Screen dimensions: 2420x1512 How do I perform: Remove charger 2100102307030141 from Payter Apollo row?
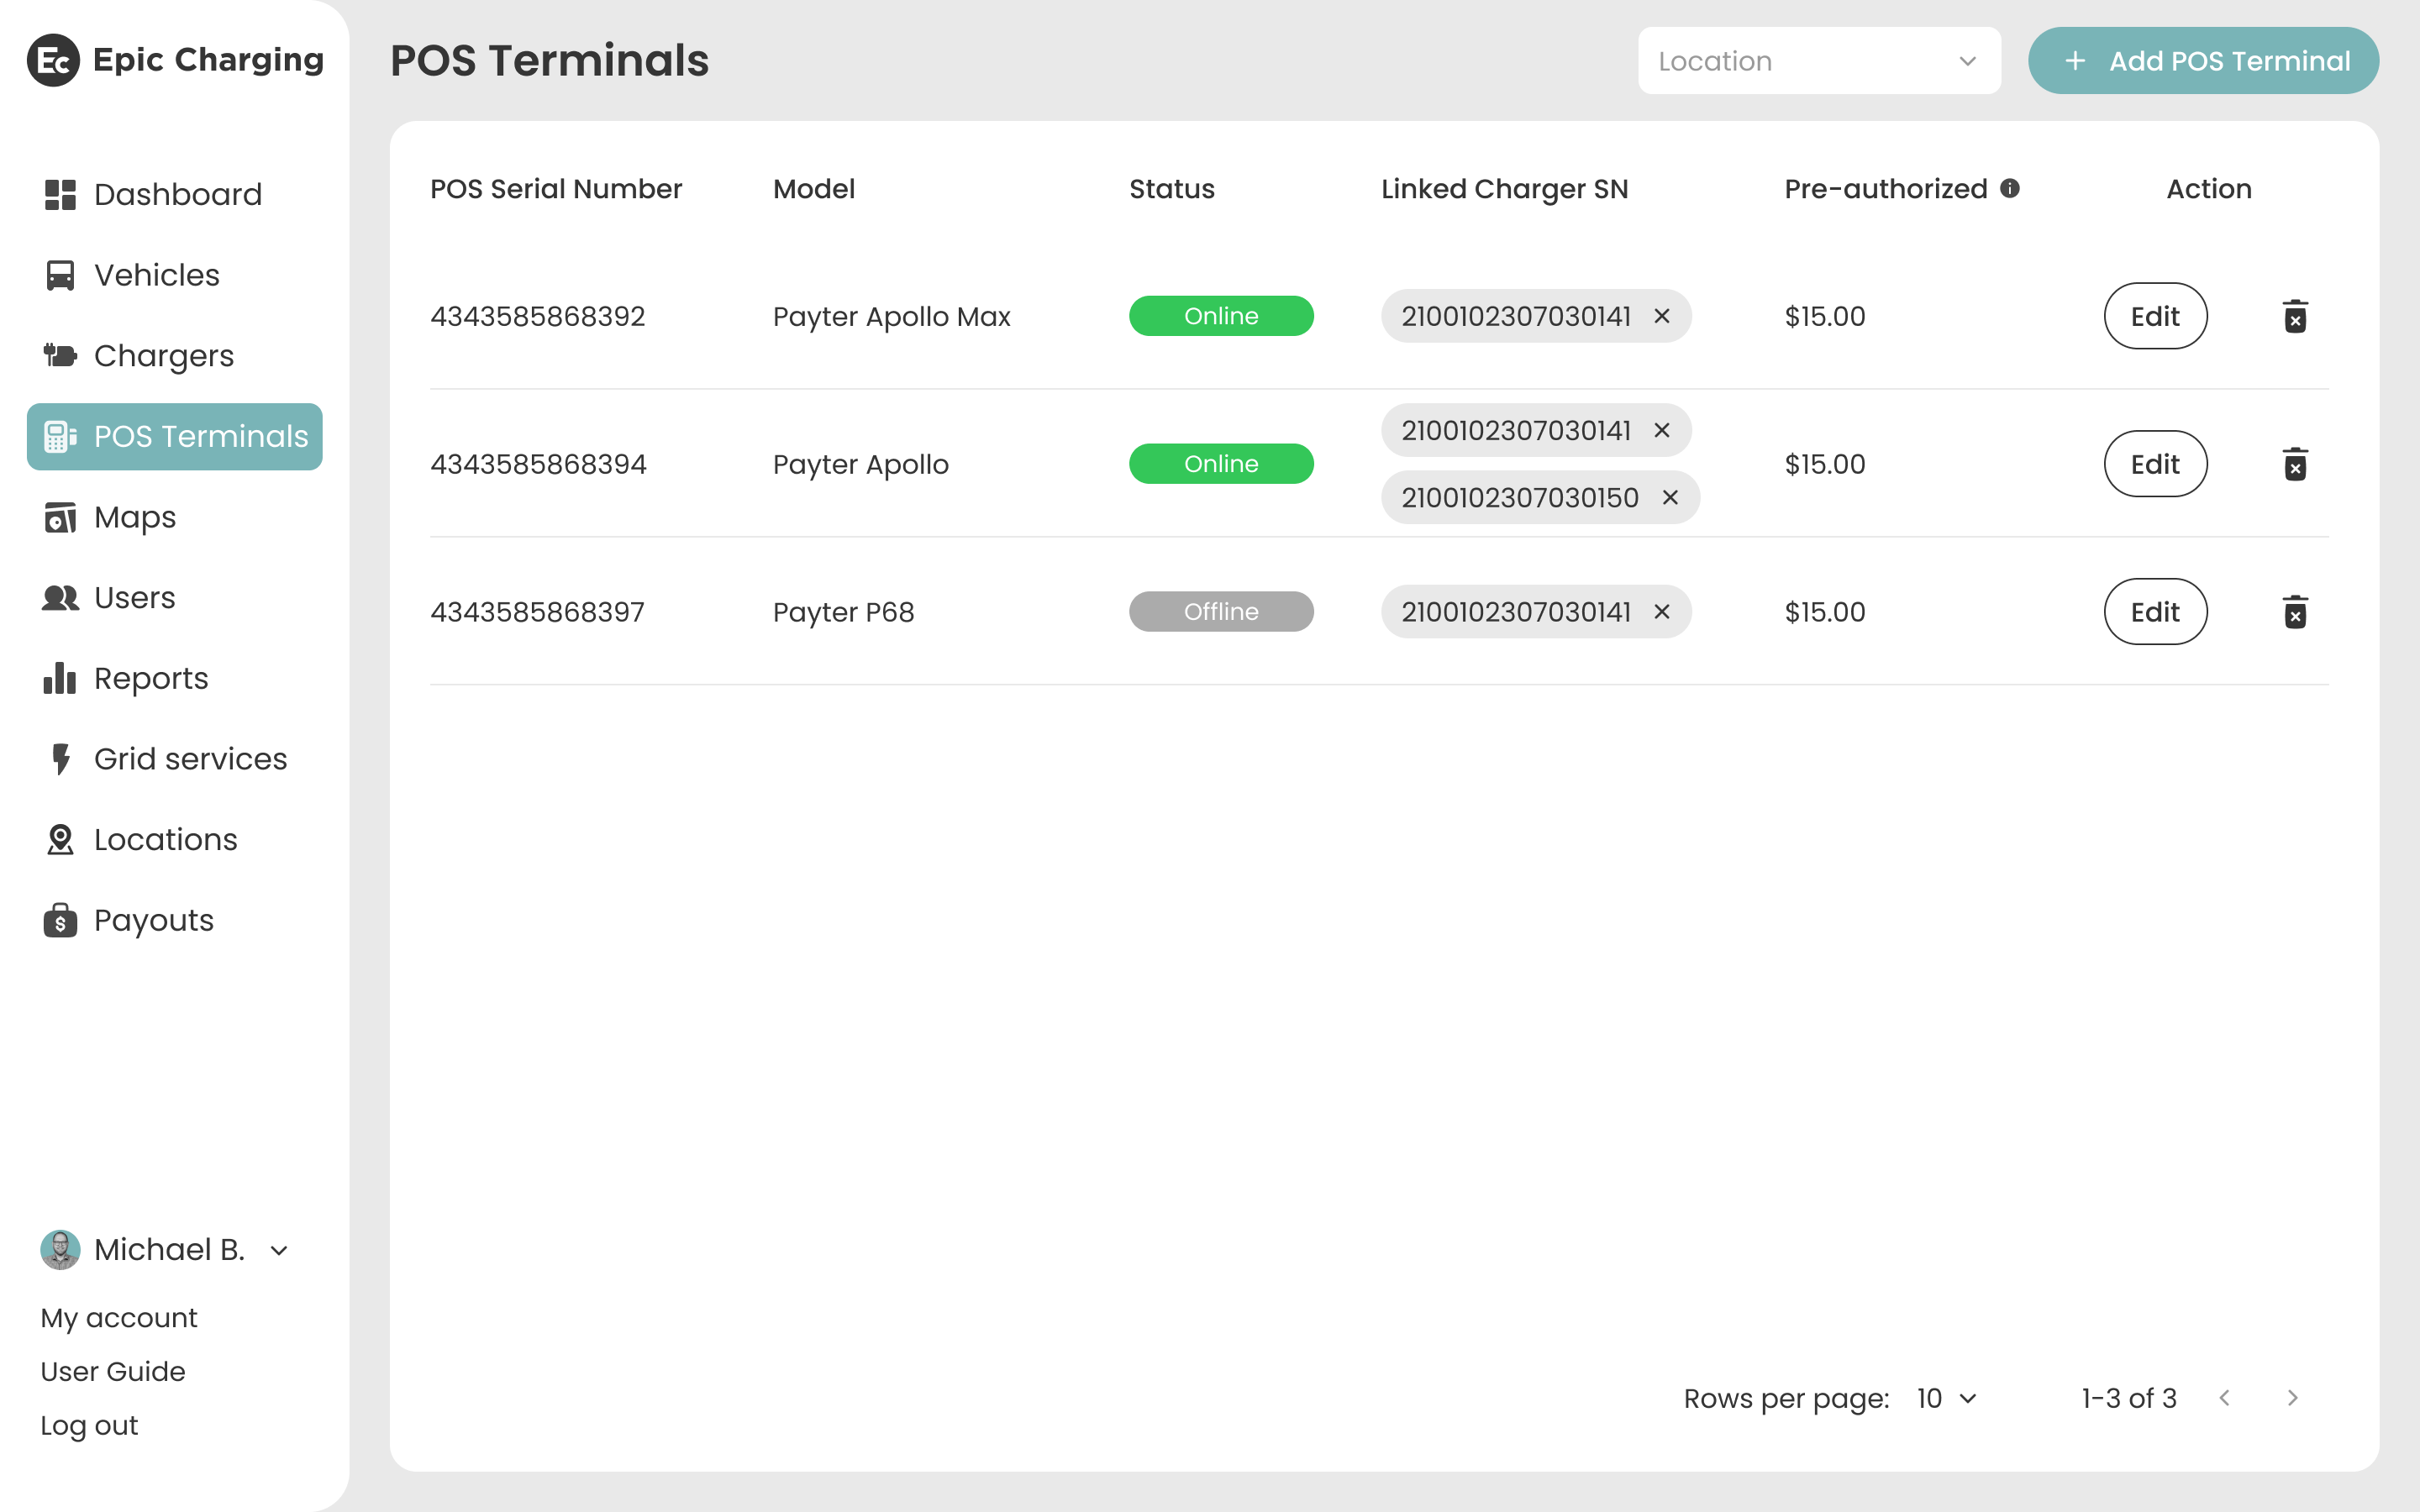(x=1662, y=430)
